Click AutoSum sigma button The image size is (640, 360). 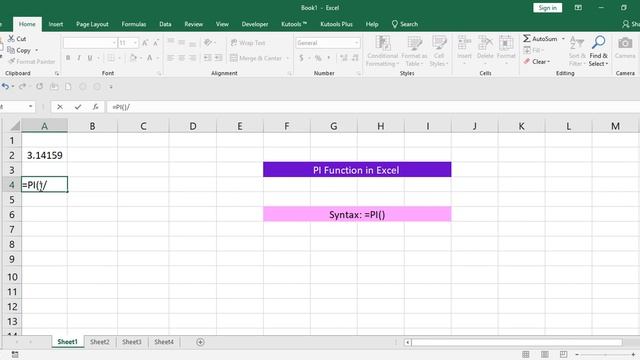540,39
